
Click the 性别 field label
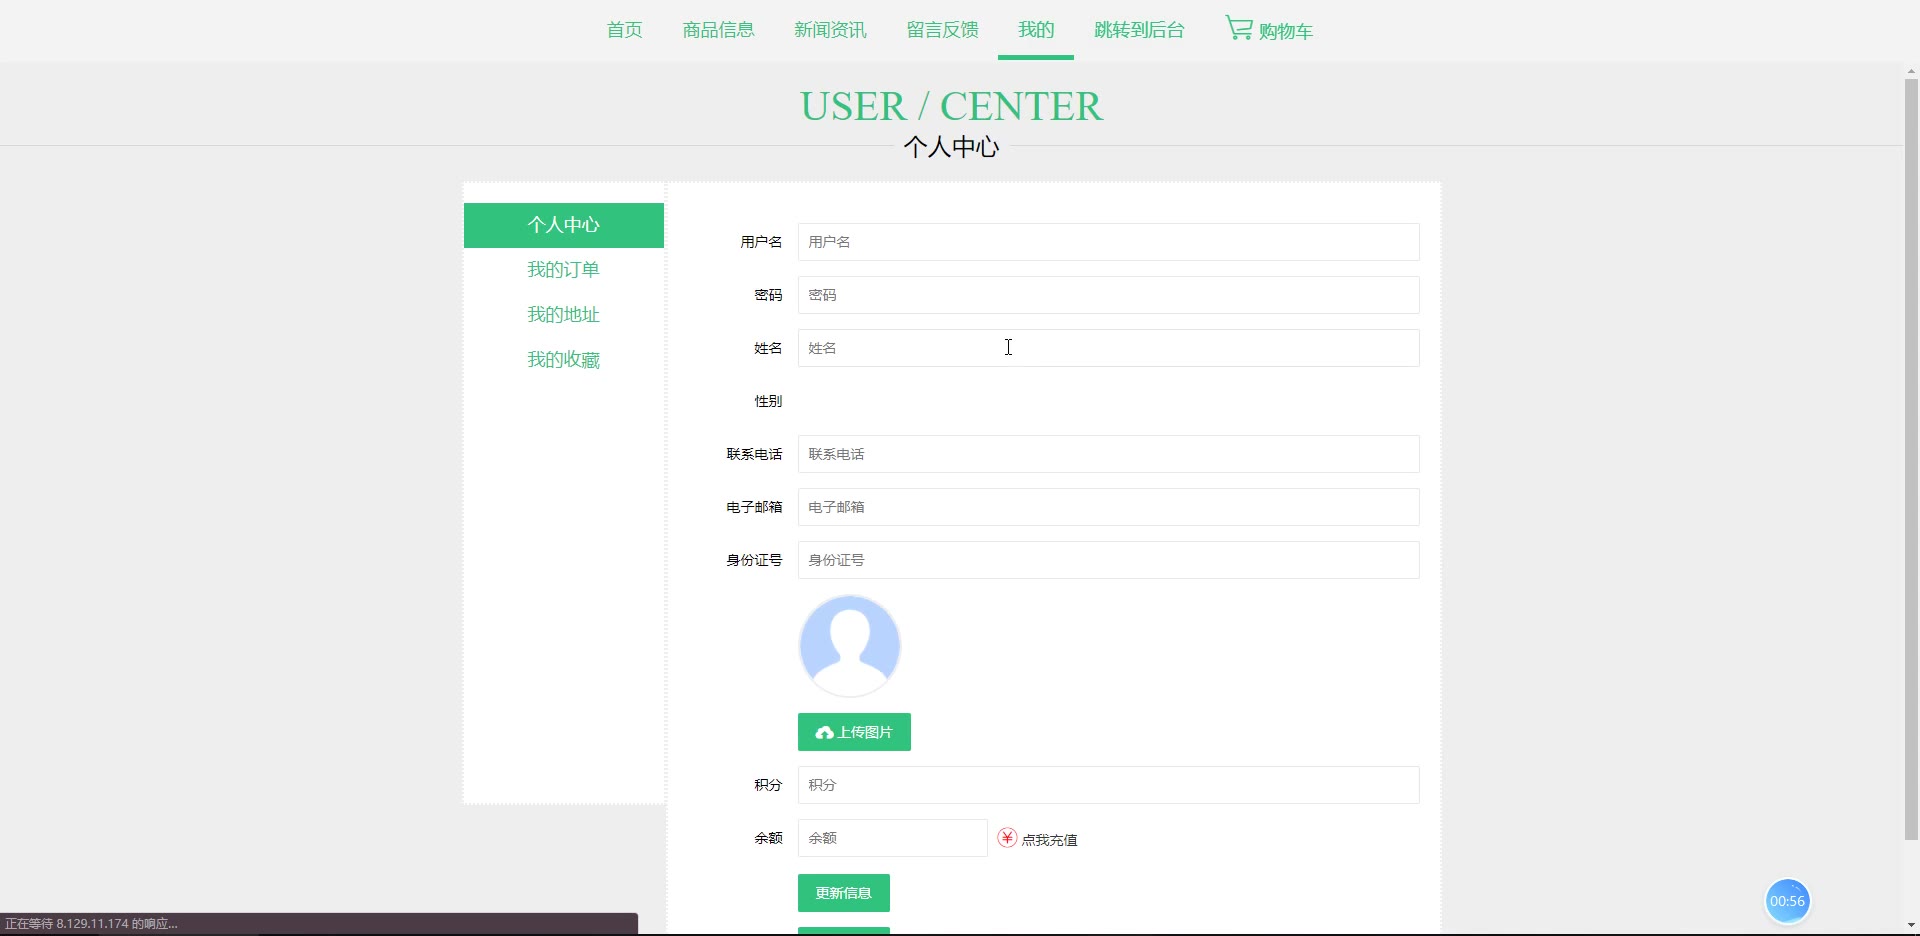[768, 401]
